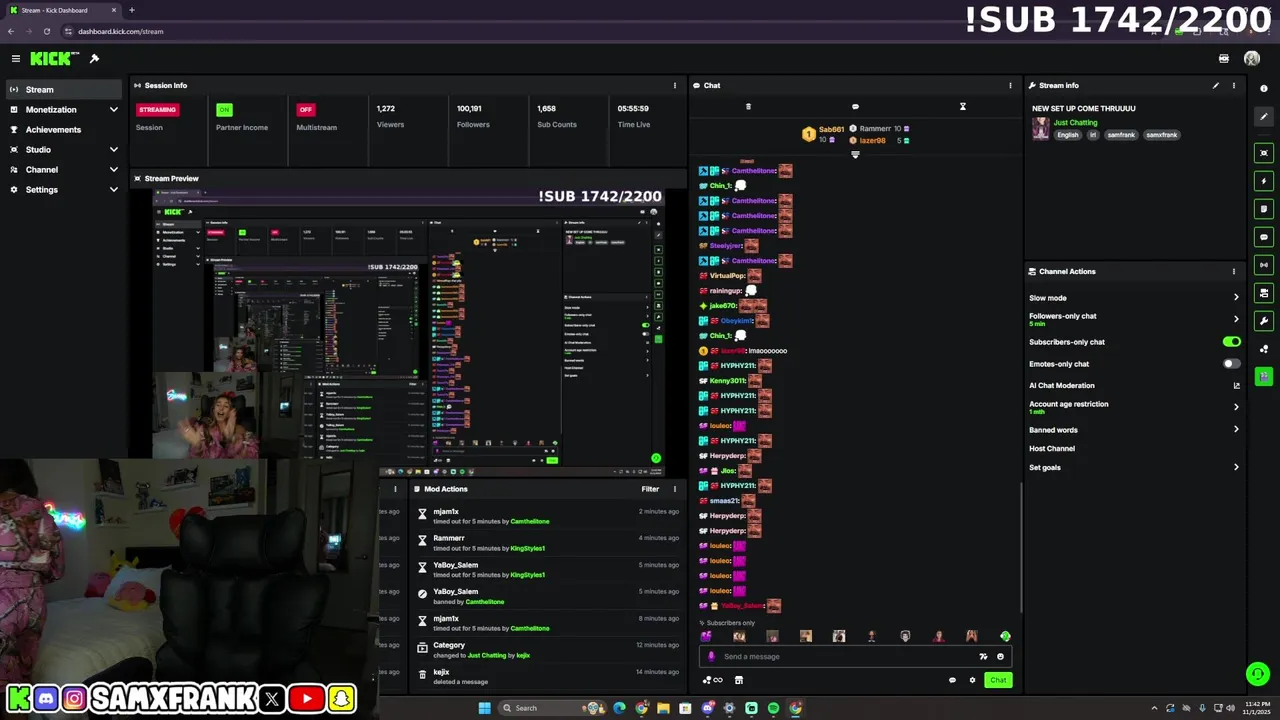1280x720 pixels.
Task: Click the pencil widget in right rail
Action: point(1264,117)
